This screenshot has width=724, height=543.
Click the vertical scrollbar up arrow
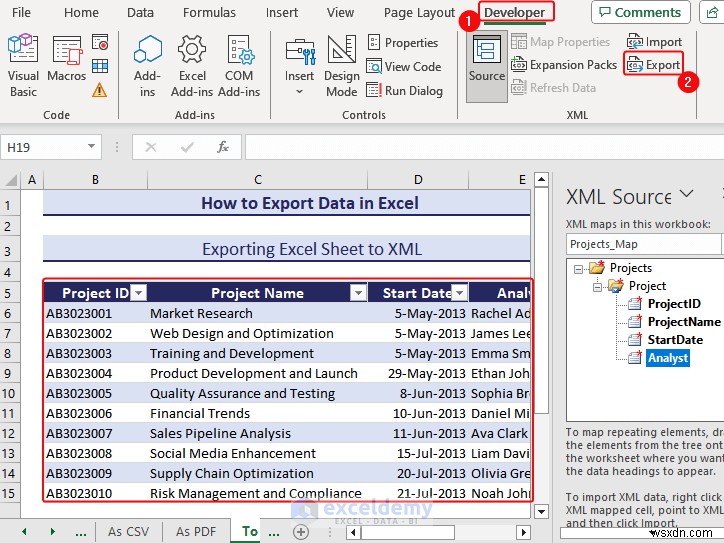click(x=541, y=179)
